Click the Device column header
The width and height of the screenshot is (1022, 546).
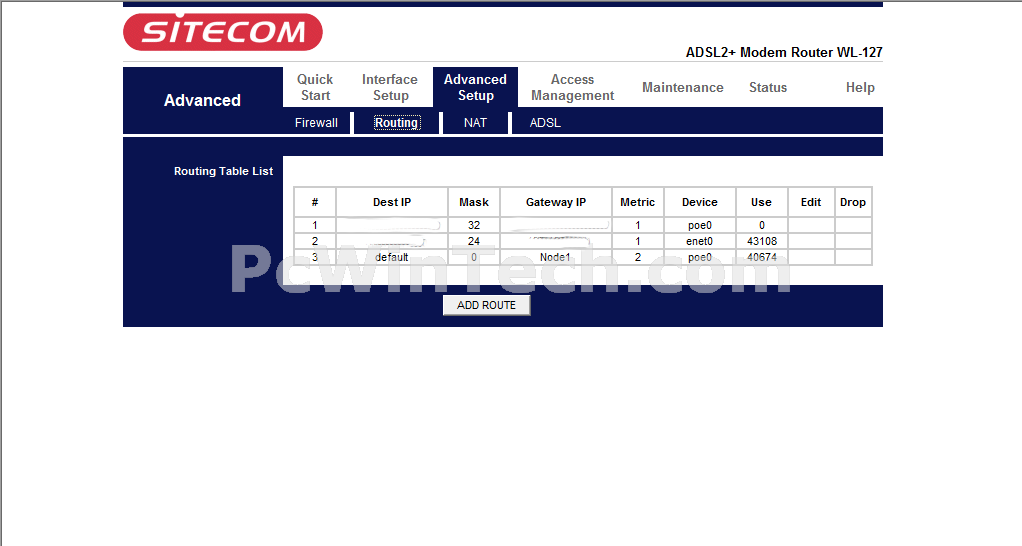tap(699, 202)
